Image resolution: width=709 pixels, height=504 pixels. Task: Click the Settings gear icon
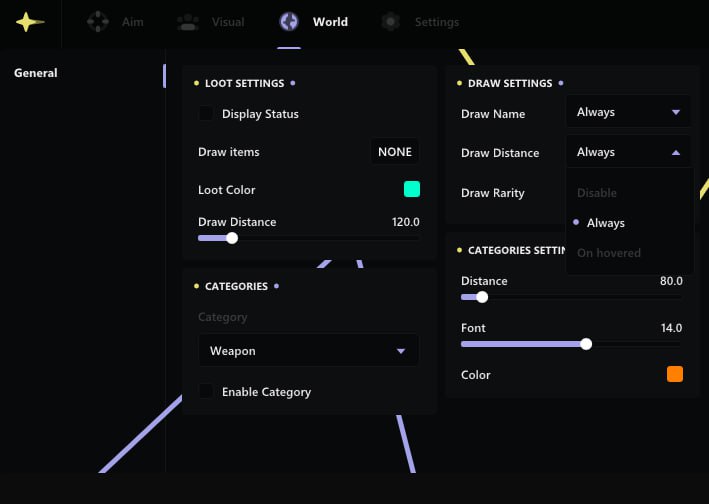click(391, 22)
